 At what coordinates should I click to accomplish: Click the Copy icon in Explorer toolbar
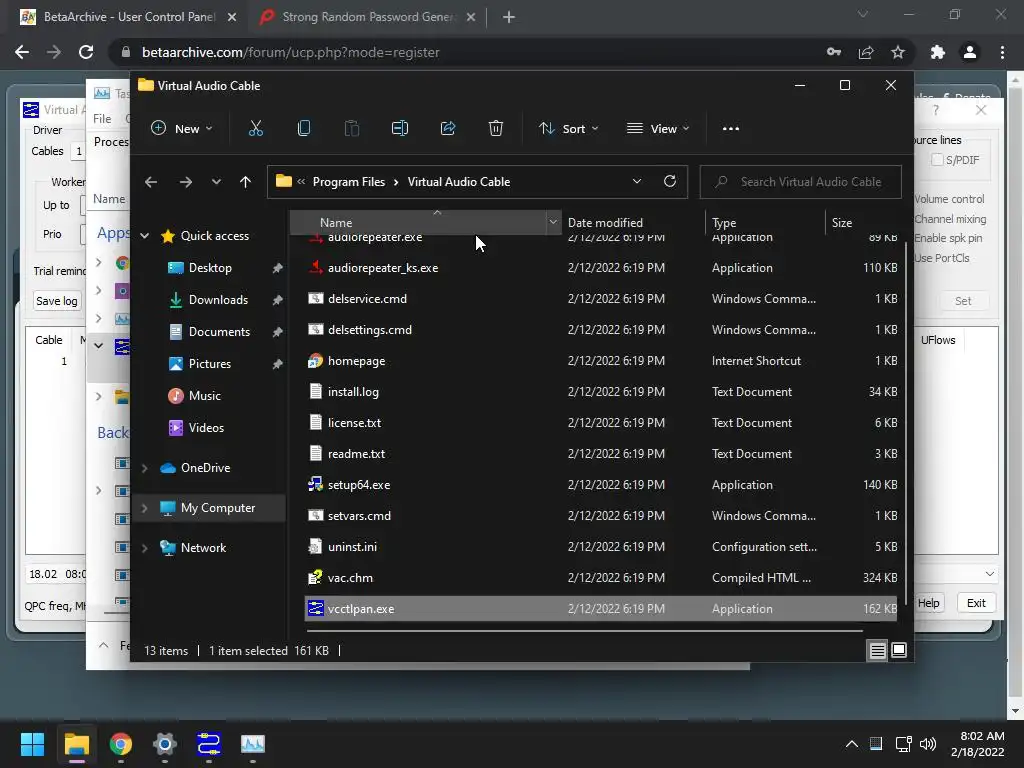click(304, 129)
